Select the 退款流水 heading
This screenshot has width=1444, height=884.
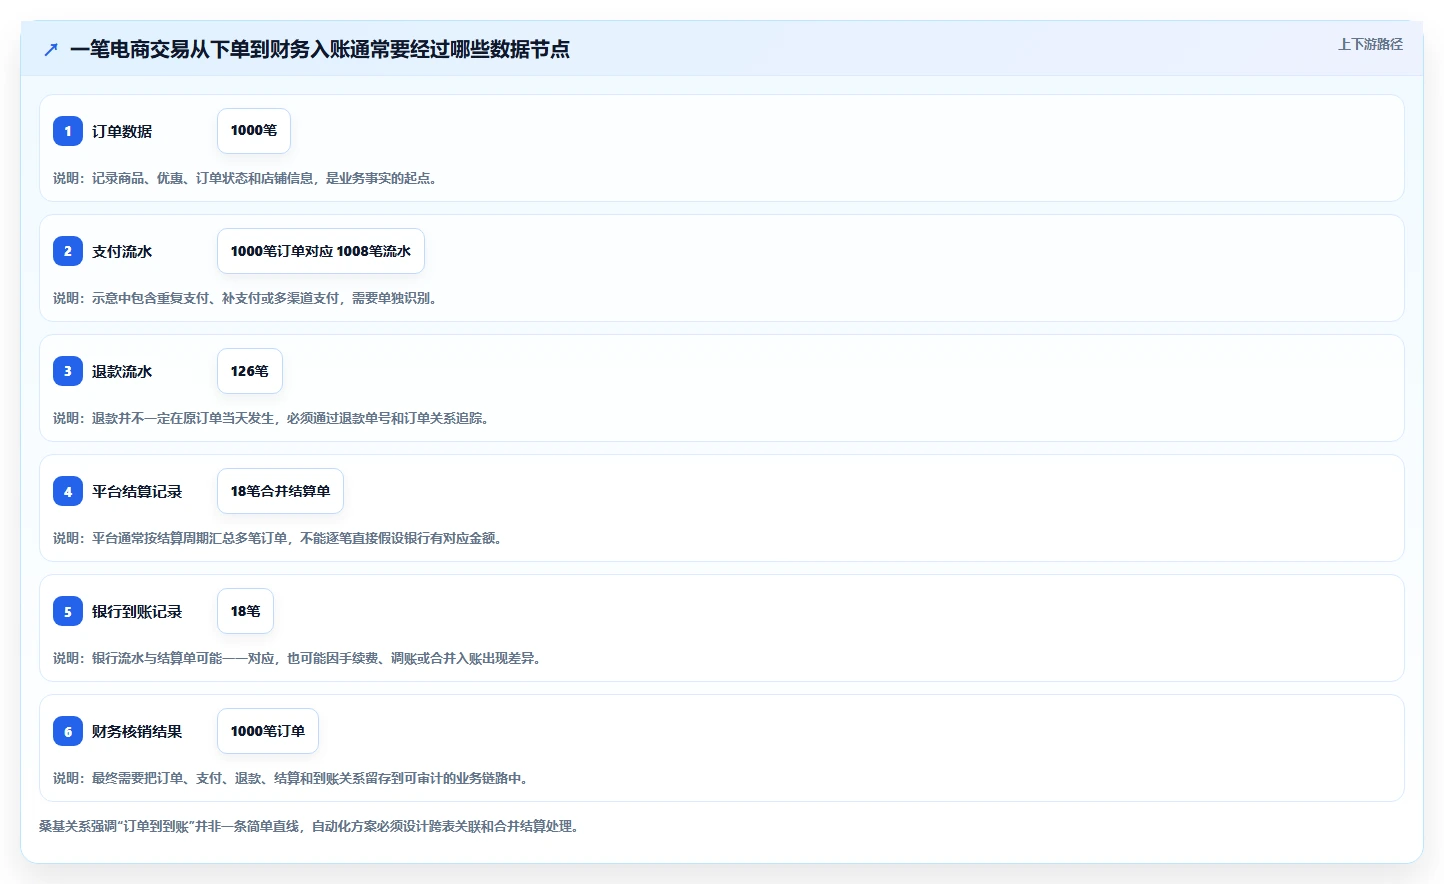click(122, 371)
